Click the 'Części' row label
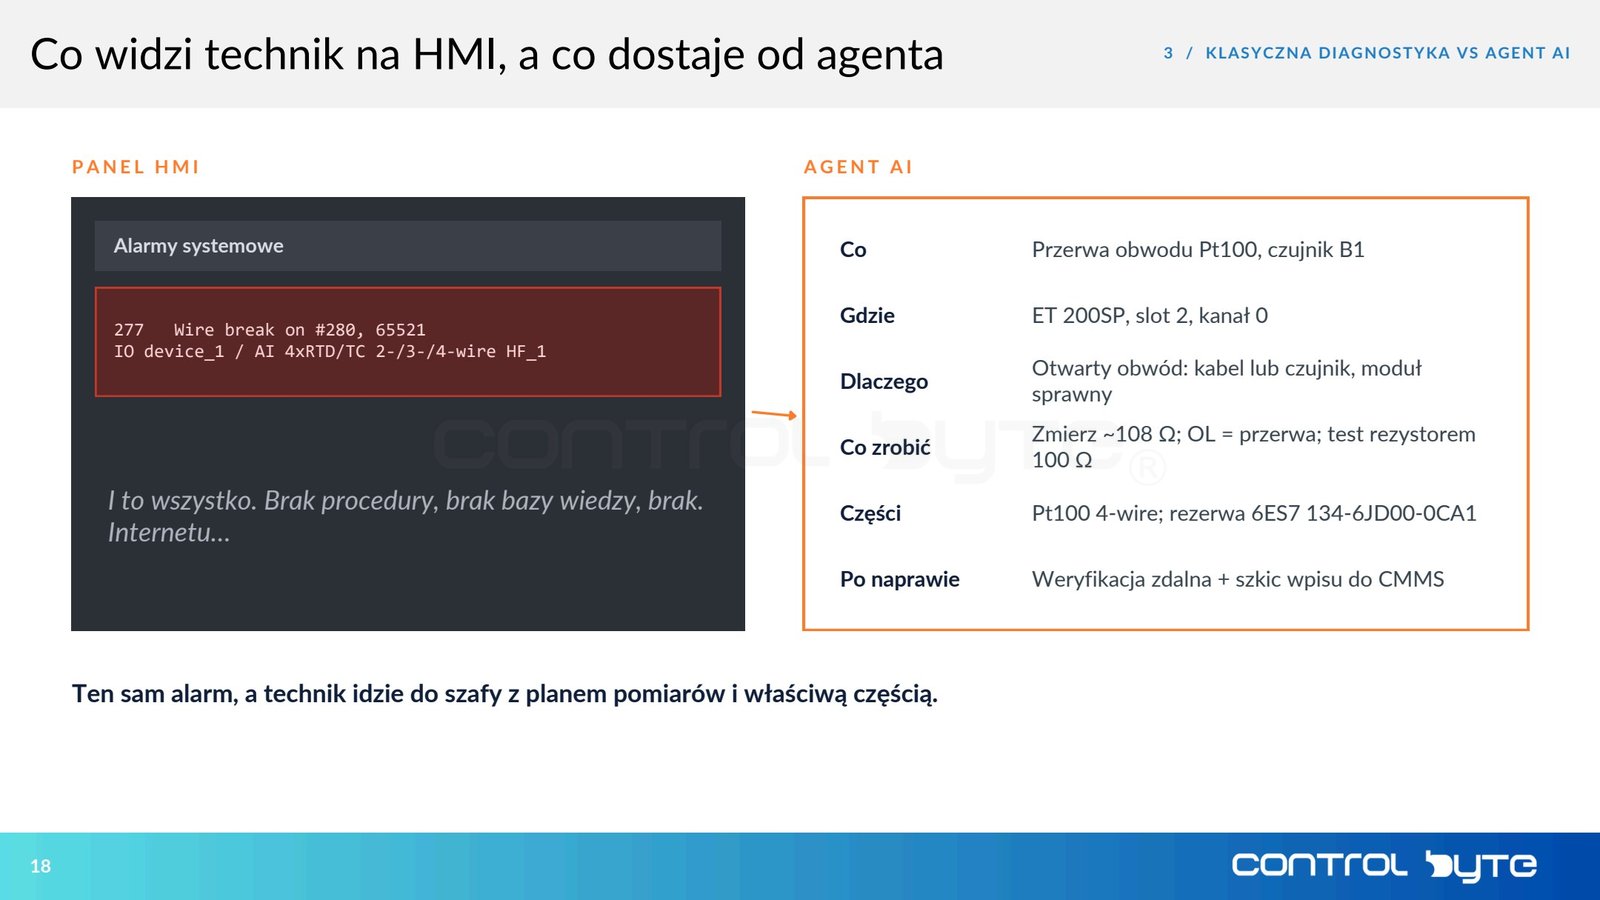This screenshot has height=900, width=1600. coord(870,514)
